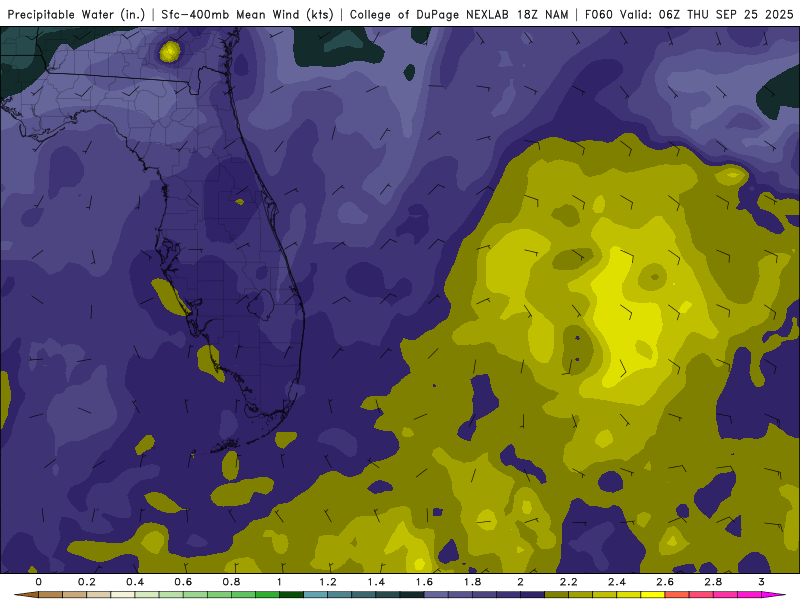Click Lake Okeechobee outline on the Florida map
Screen dimensions: 800x600
[262, 304]
